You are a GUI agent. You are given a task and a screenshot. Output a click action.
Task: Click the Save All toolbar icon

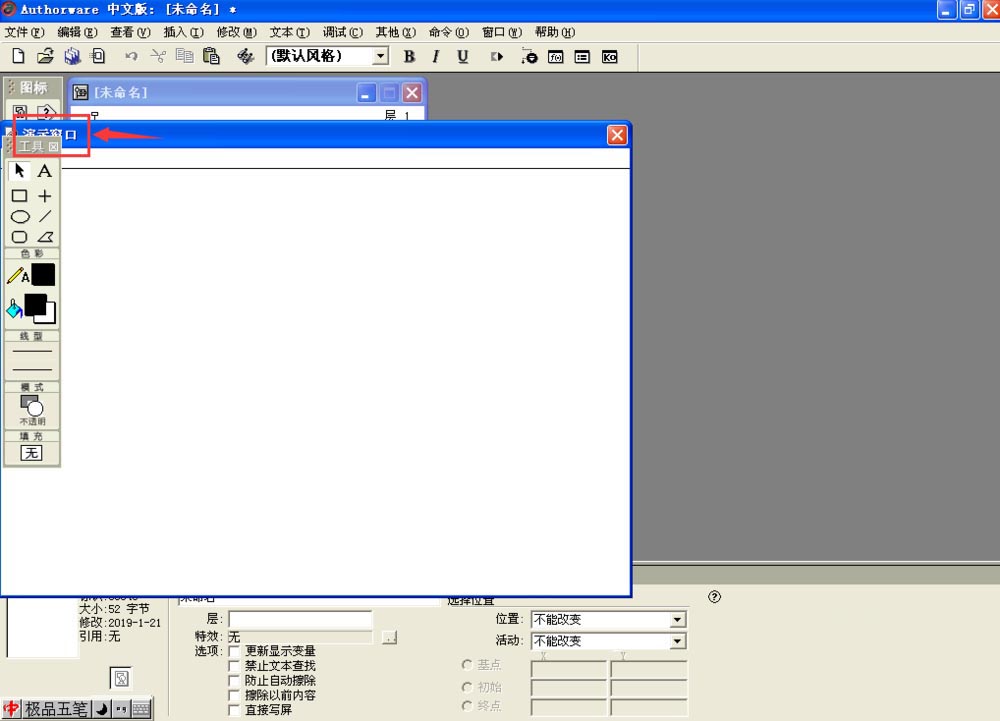72,56
